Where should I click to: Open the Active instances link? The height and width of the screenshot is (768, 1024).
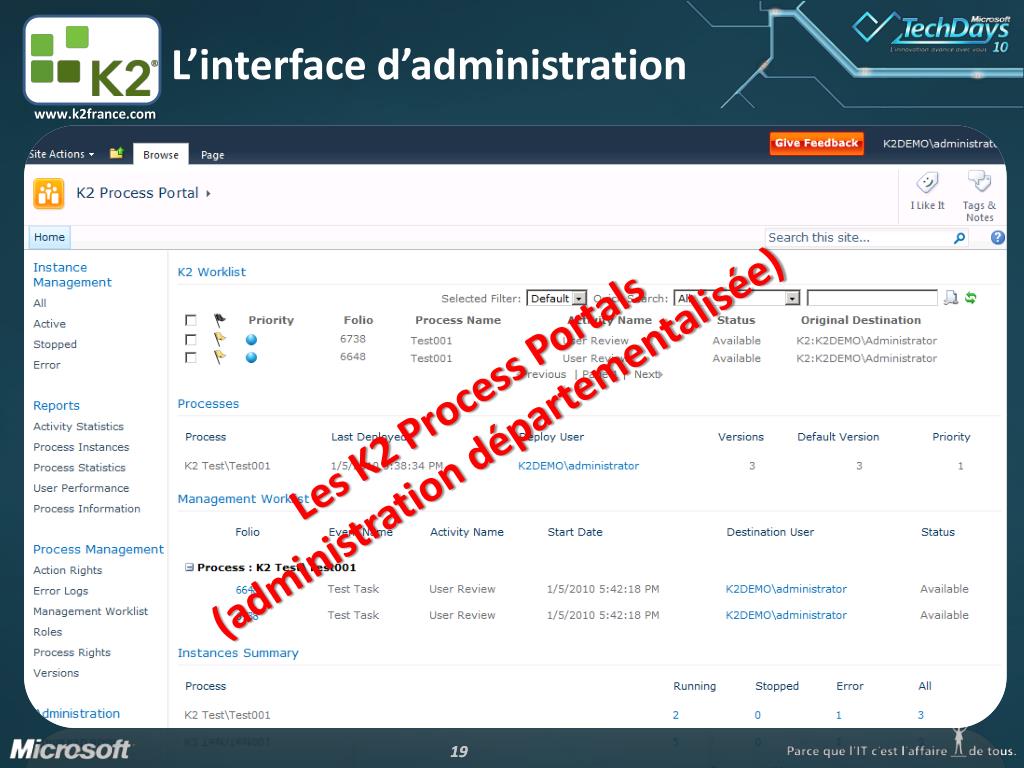click(x=50, y=324)
